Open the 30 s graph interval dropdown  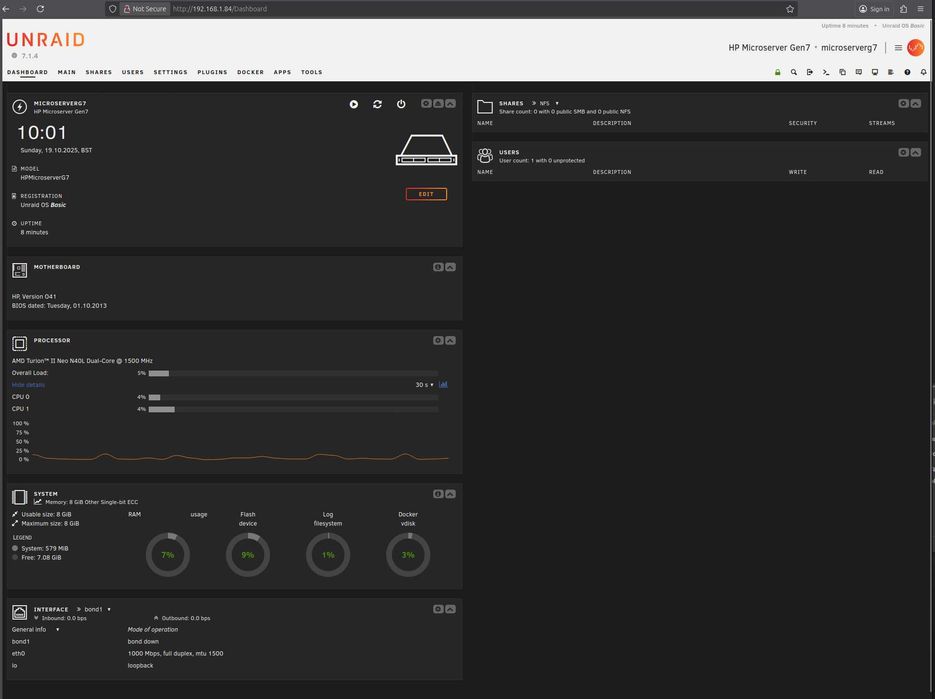(x=425, y=385)
